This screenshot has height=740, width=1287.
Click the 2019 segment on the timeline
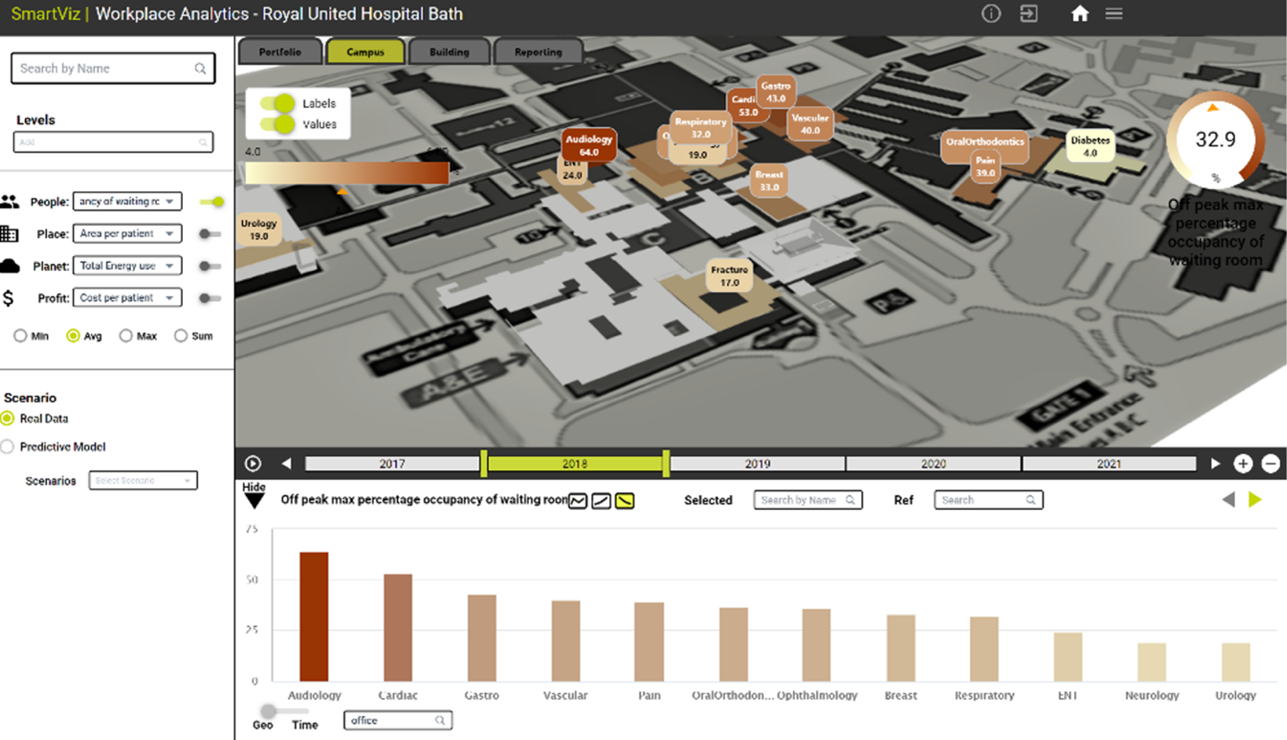pyautogui.click(x=756, y=463)
